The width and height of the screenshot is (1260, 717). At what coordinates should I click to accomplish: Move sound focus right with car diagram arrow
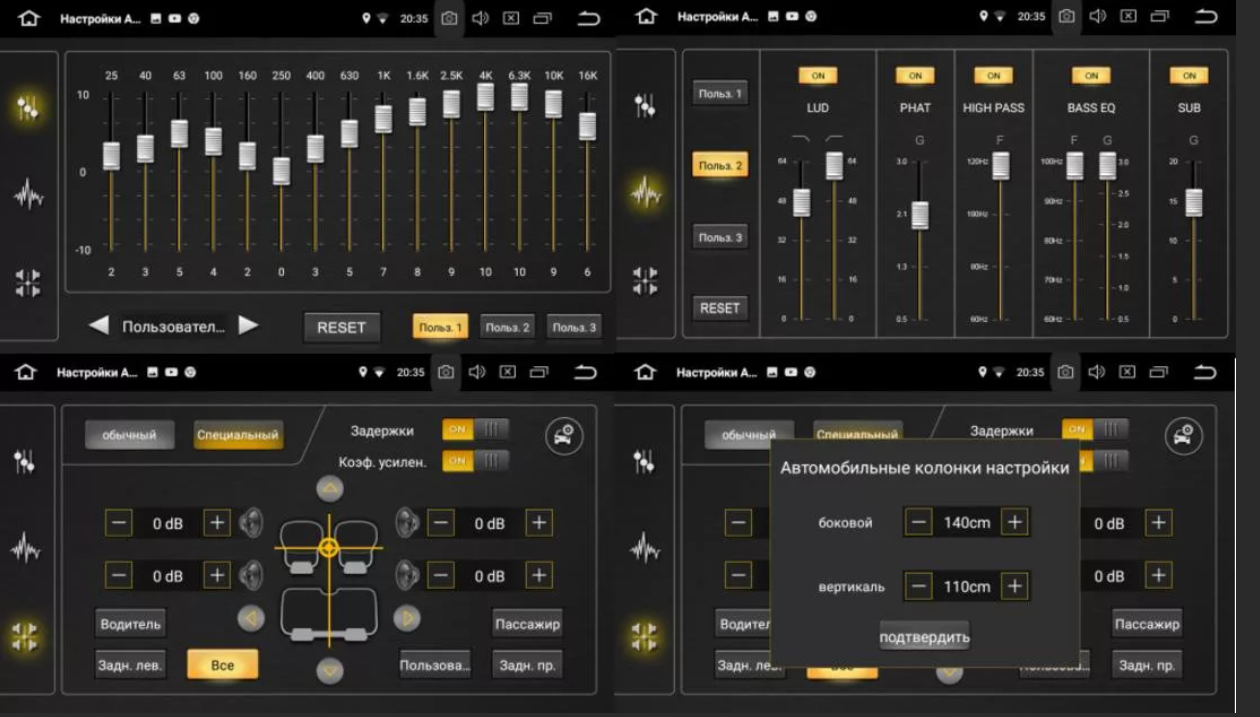click(x=406, y=619)
